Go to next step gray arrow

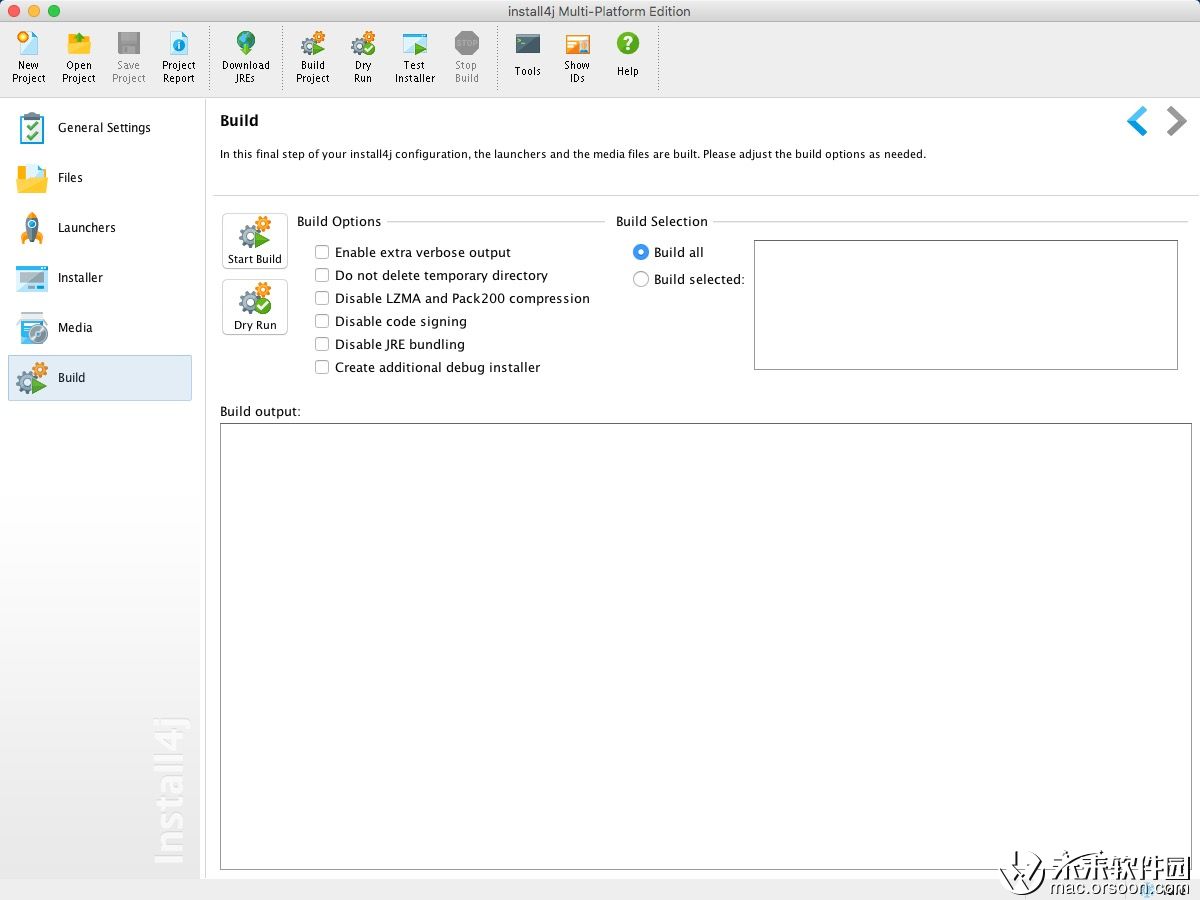(1177, 121)
